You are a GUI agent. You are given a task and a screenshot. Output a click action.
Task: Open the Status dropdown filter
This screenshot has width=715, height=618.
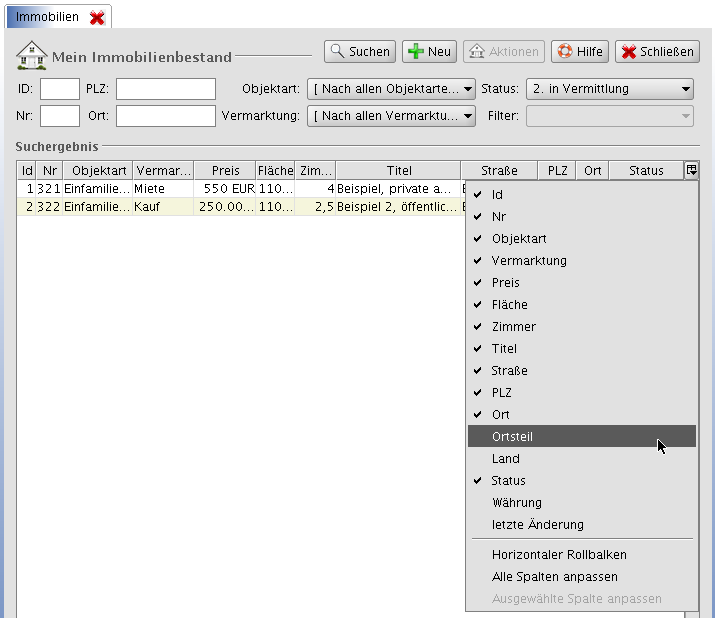pos(611,89)
